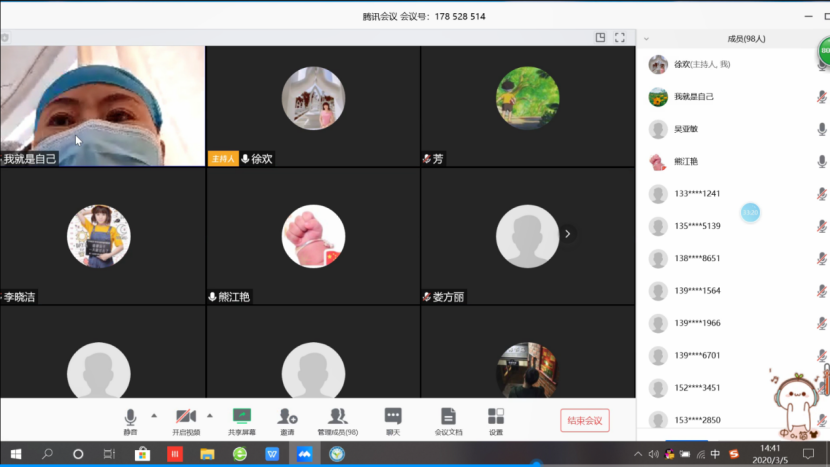Switch video layout view icon
The height and width of the screenshot is (468, 830).
[x=600, y=38]
